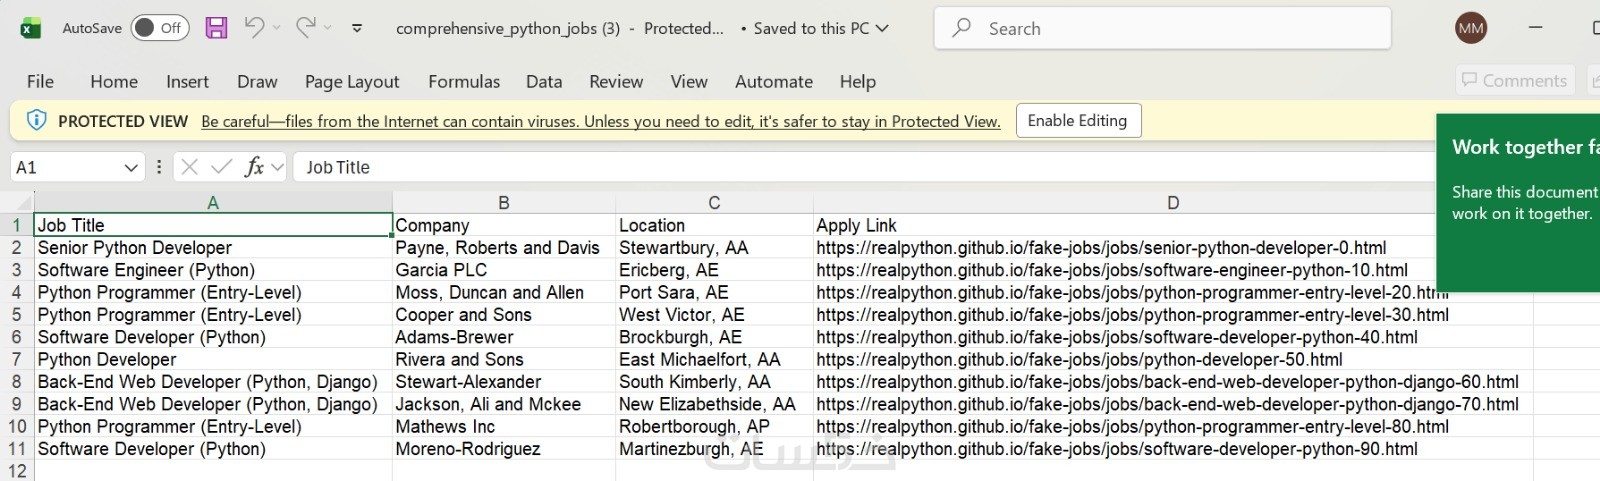1600x481 pixels.
Task: Click the formula bar Enter checkmark icon
Action: click(222, 167)
